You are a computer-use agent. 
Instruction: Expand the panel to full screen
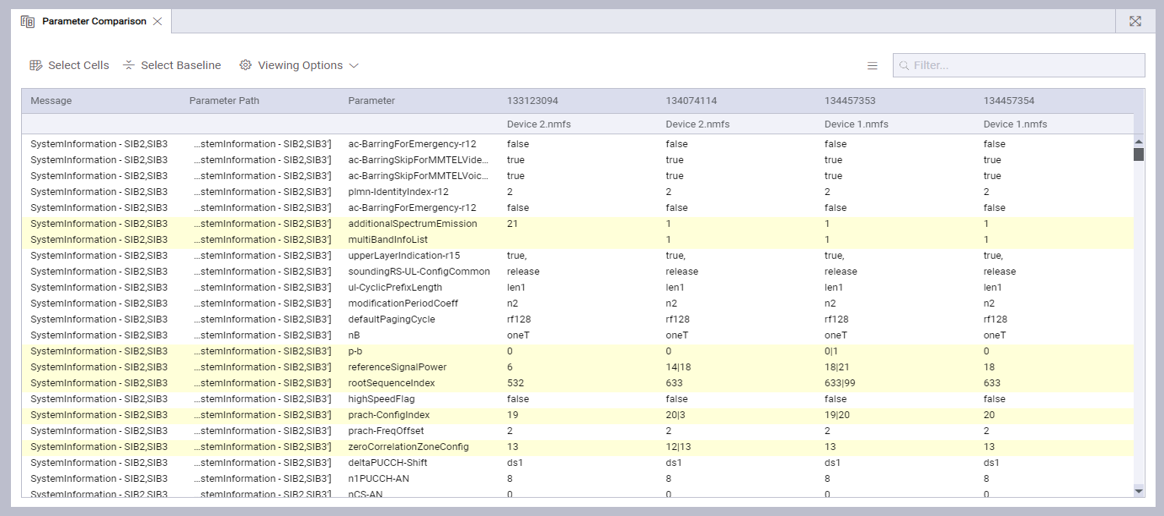point(1135,21)
